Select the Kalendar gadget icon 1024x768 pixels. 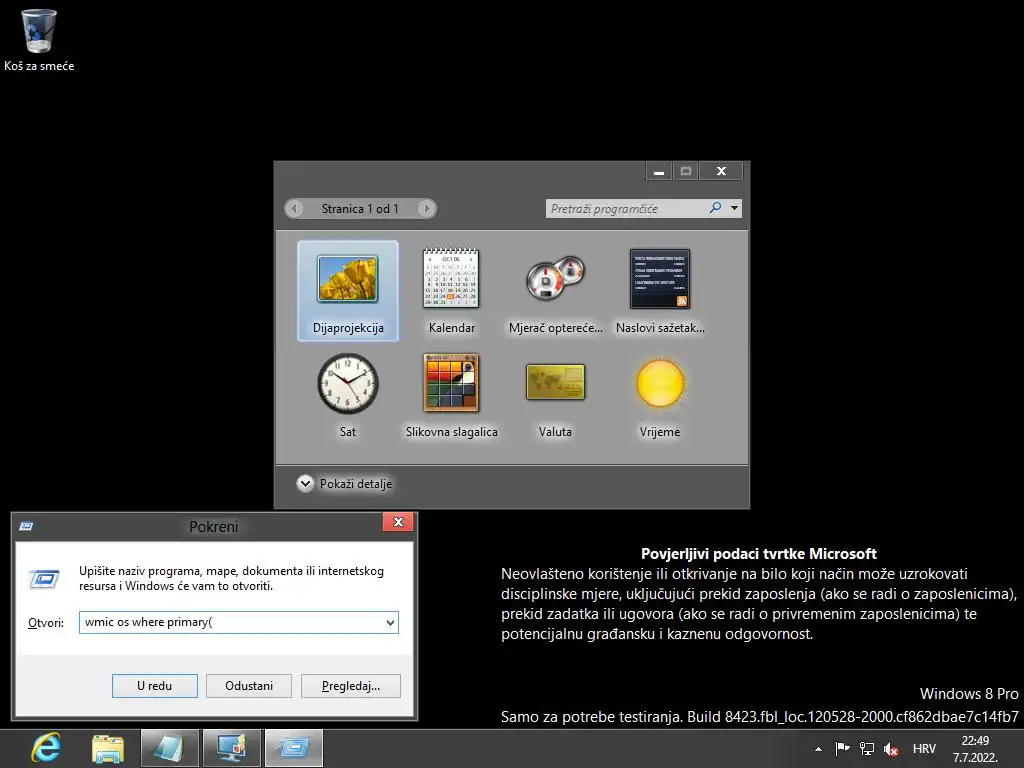[451, 279]
